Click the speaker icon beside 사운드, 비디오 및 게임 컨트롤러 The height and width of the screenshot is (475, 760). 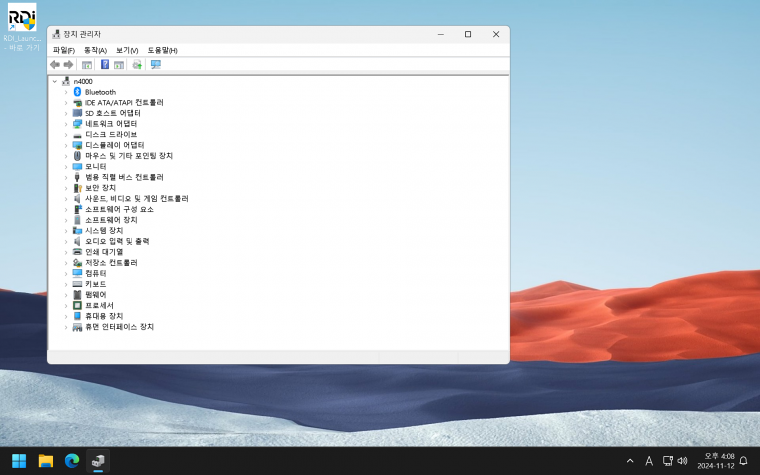coord(77,199)
